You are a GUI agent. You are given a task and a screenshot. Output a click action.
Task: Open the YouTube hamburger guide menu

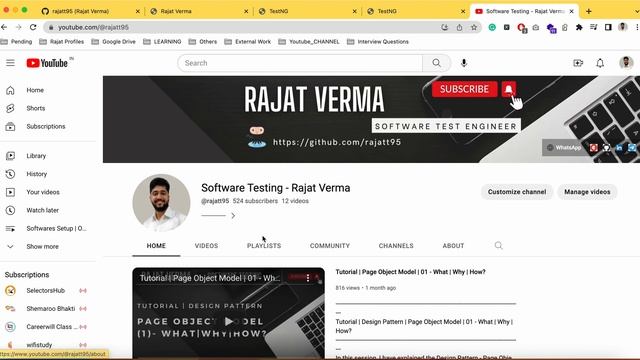[x=10, y=63]
